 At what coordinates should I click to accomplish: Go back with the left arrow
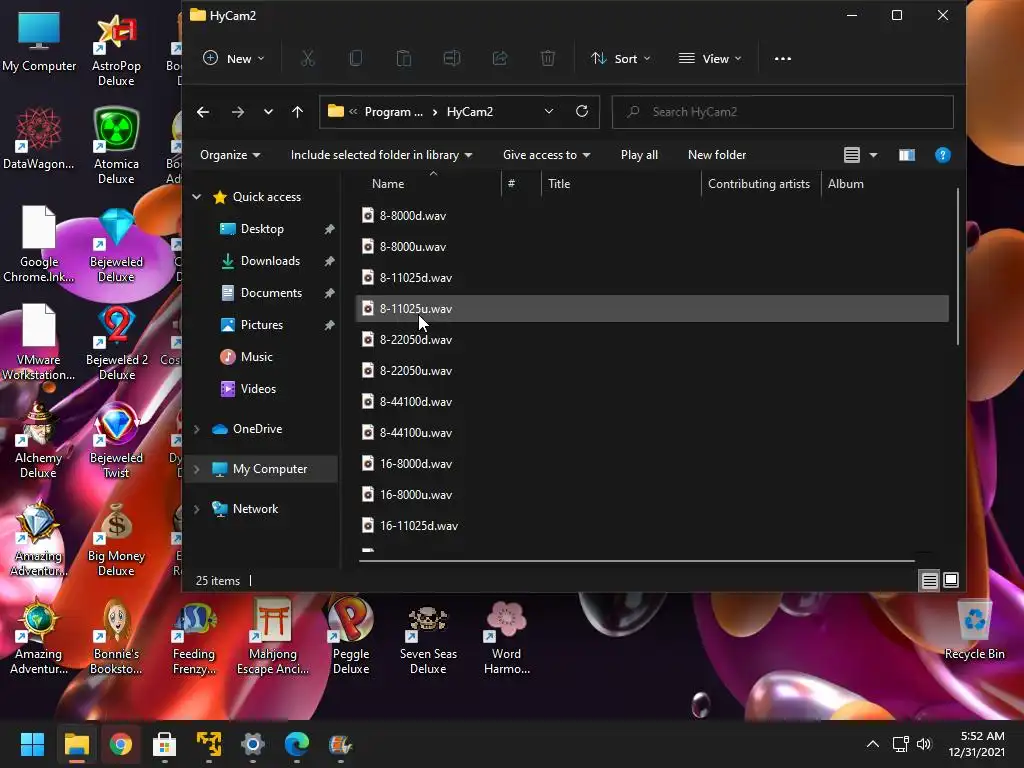point(203,112)
